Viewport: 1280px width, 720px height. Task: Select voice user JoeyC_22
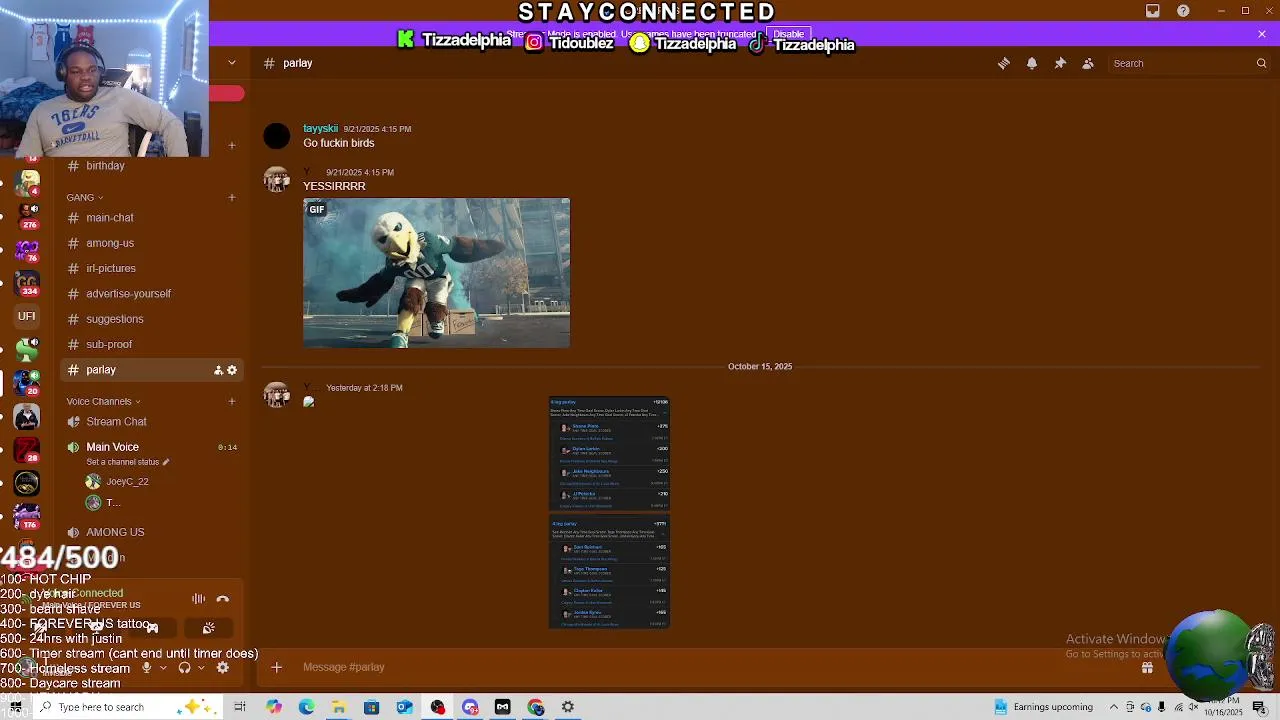coord(127,482)
